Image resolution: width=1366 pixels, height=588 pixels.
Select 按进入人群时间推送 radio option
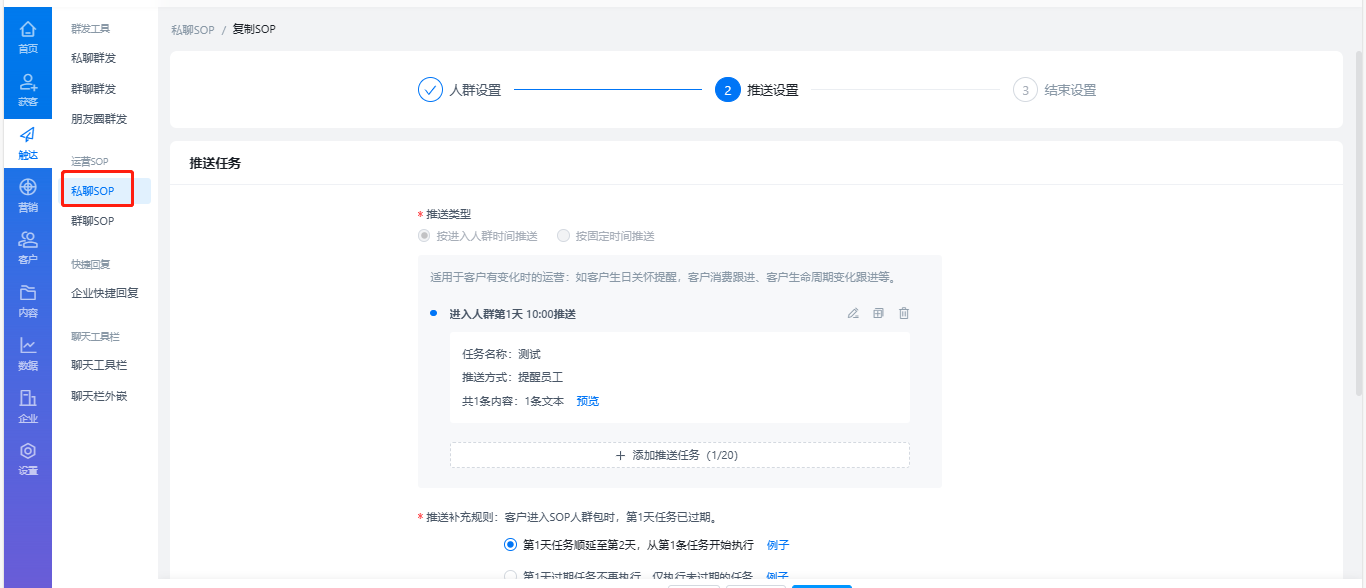(424, 236)
